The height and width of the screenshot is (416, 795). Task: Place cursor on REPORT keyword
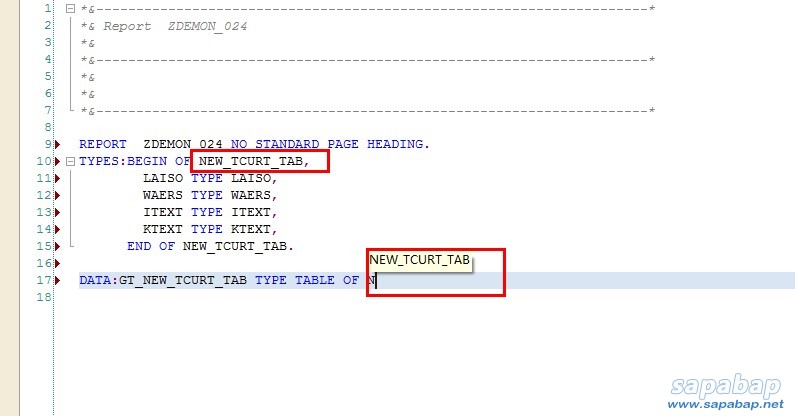click(103, 144)
